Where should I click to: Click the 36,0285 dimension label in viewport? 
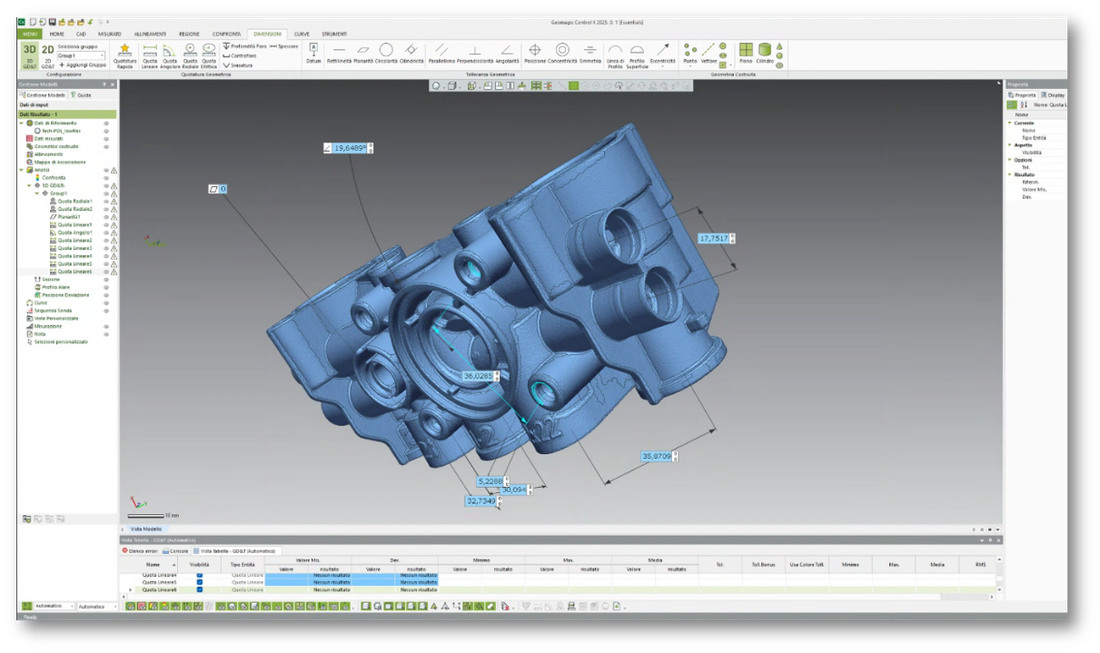pyautogui.click(x=478, y=377)
